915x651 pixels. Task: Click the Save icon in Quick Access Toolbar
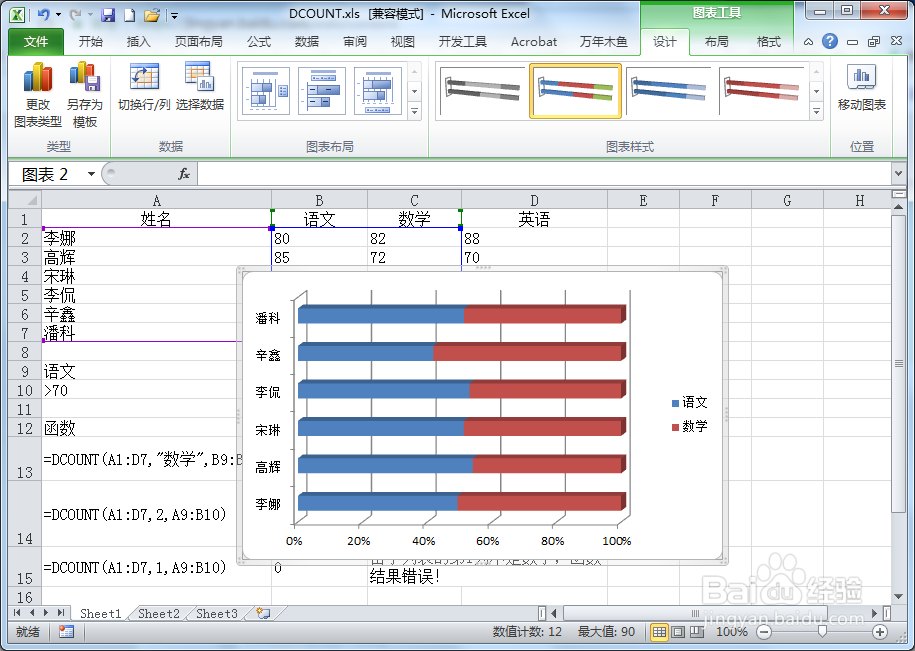[108, 13]
